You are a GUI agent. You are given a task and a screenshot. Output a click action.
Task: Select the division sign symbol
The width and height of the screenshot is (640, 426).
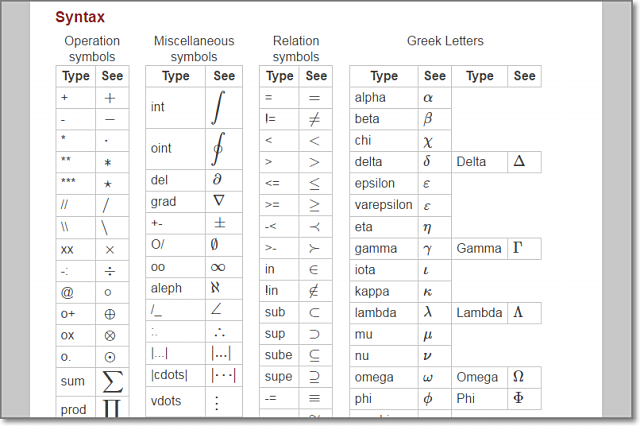tap(109, 269)
